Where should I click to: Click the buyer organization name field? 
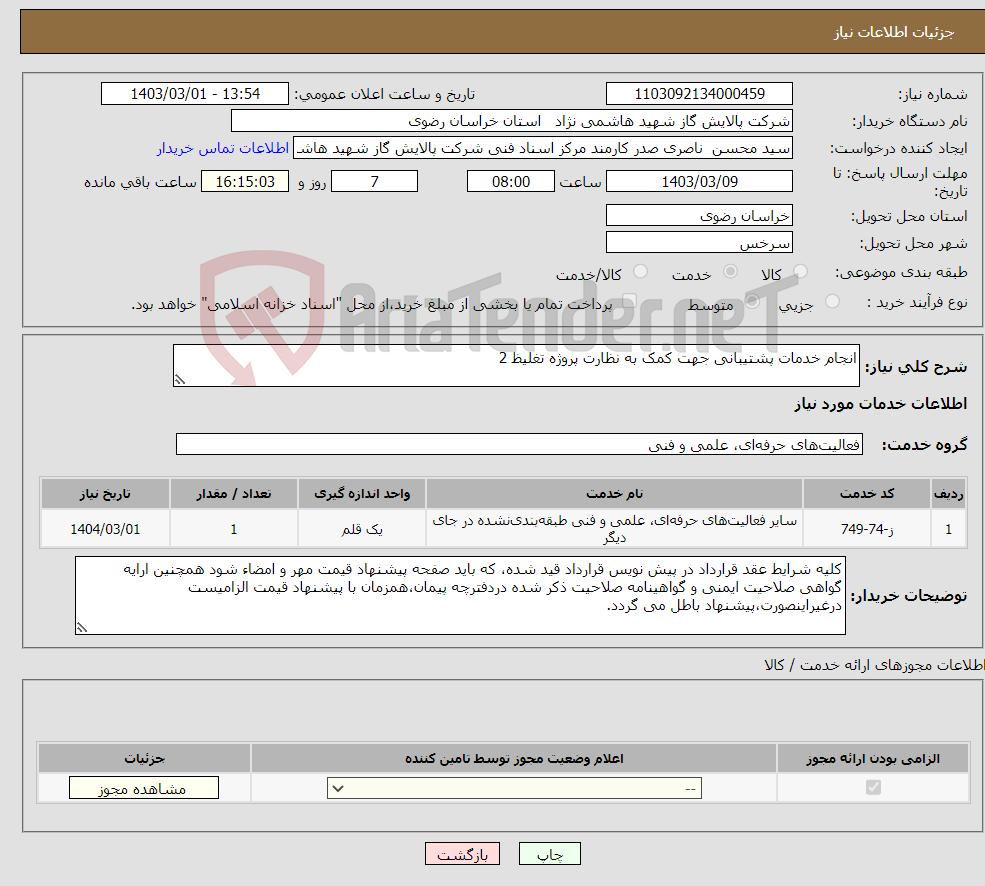point(512,121)
